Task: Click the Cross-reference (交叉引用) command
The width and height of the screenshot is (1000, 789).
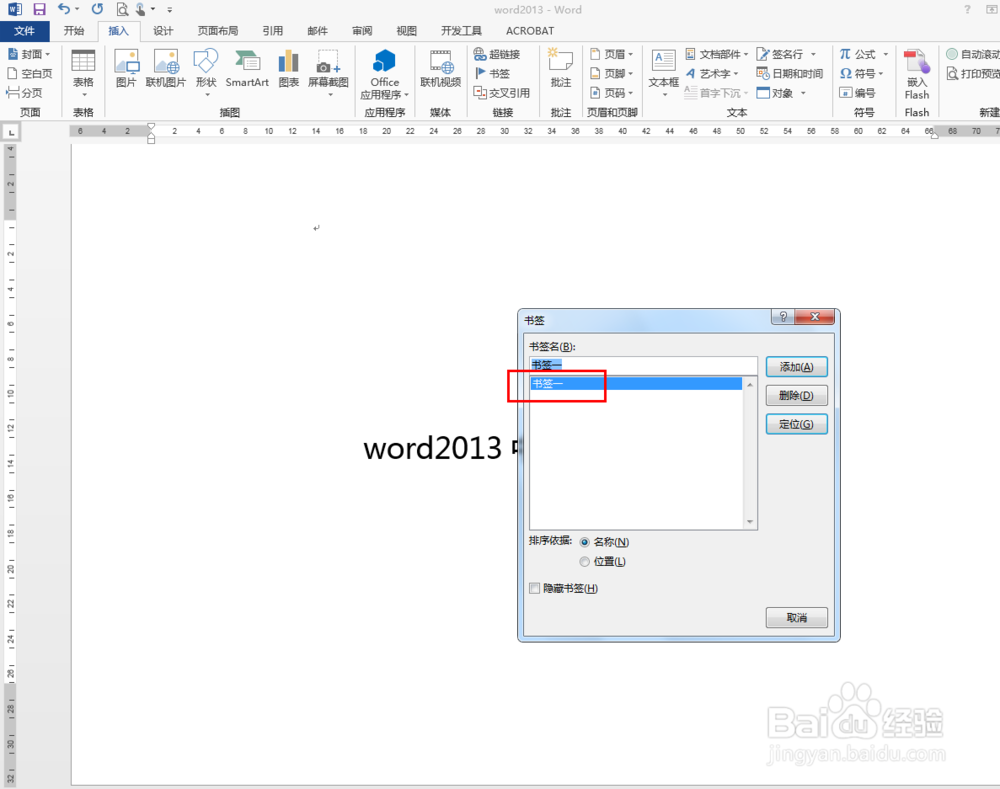Action: pos(501,92)
